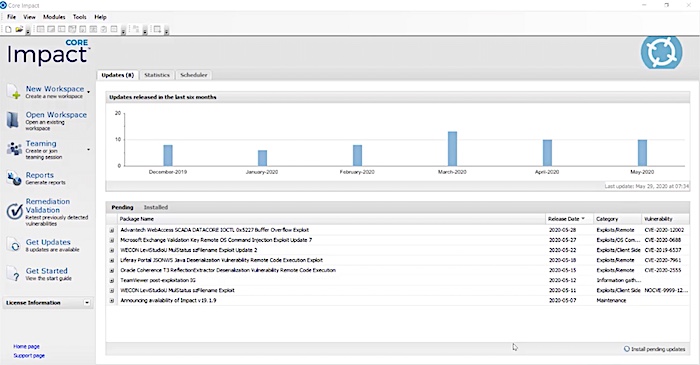Open the View menu
700x365 pixels.
tap(29, 17)
